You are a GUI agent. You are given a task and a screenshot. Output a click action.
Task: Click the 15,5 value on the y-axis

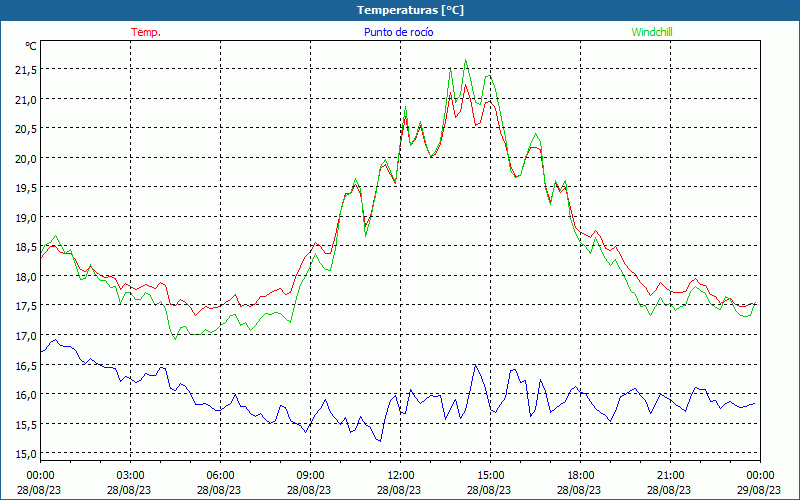26,425
